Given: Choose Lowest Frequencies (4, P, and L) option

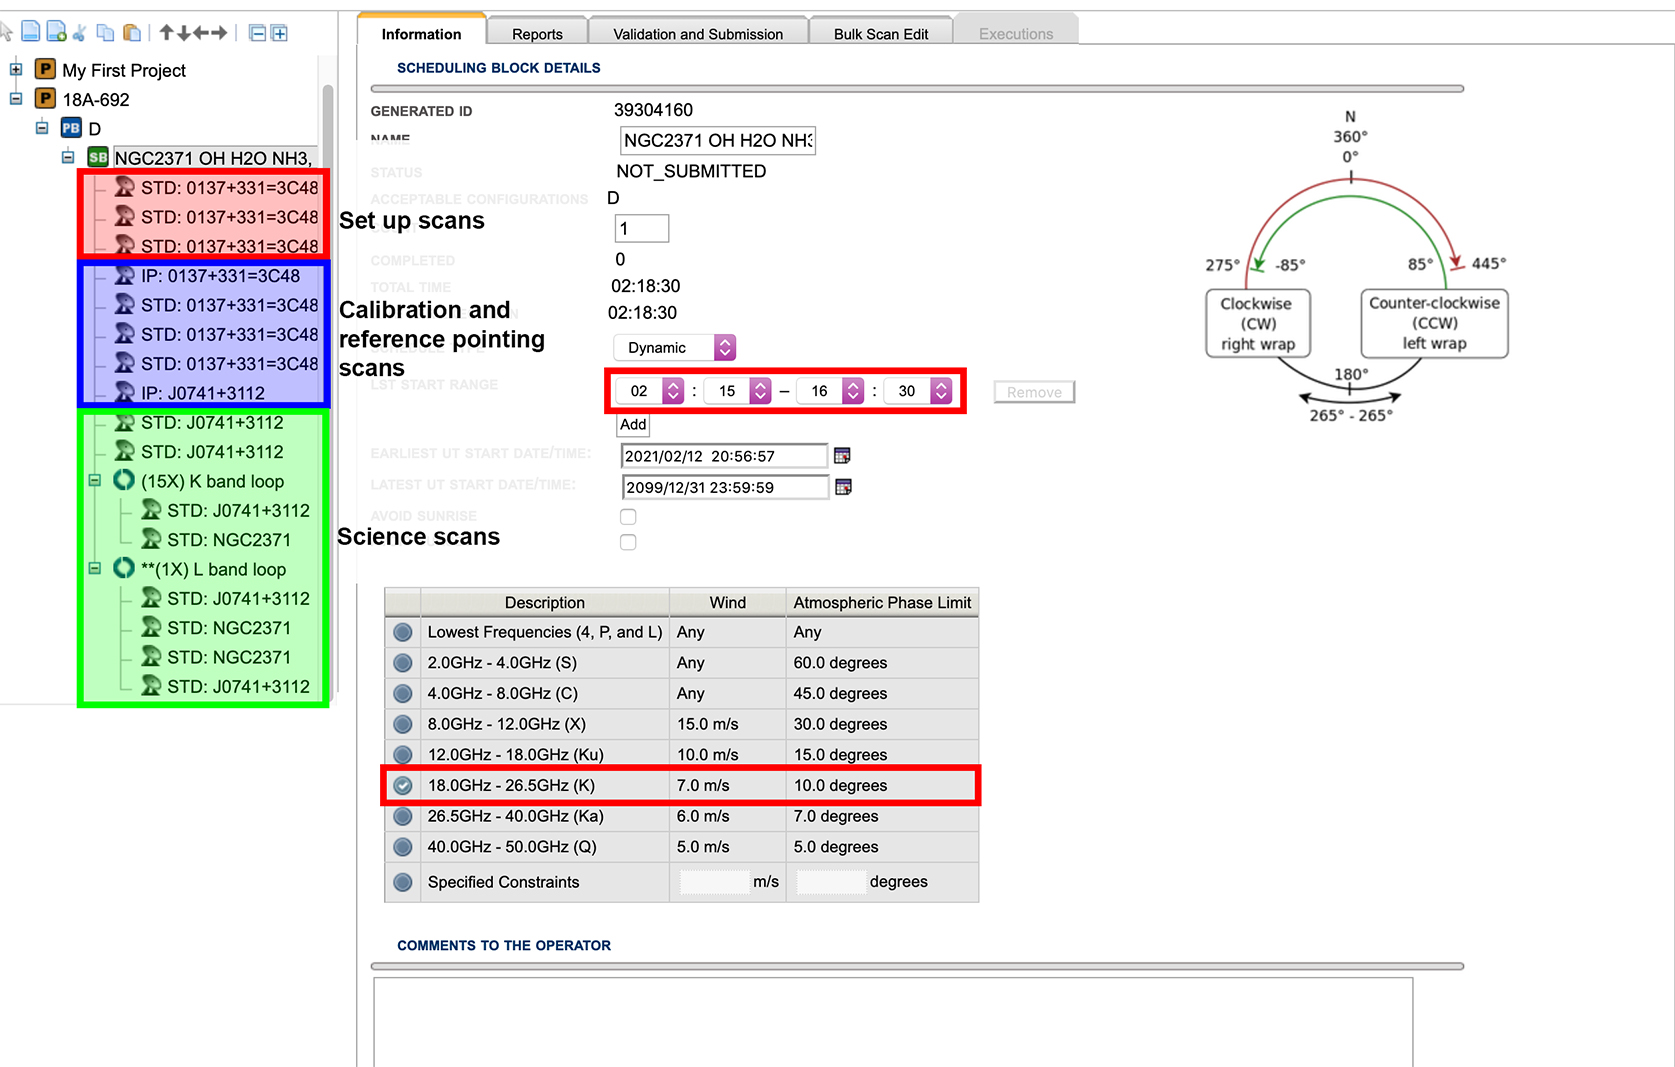Looking at the screenshot, I should tap(402, 632).
